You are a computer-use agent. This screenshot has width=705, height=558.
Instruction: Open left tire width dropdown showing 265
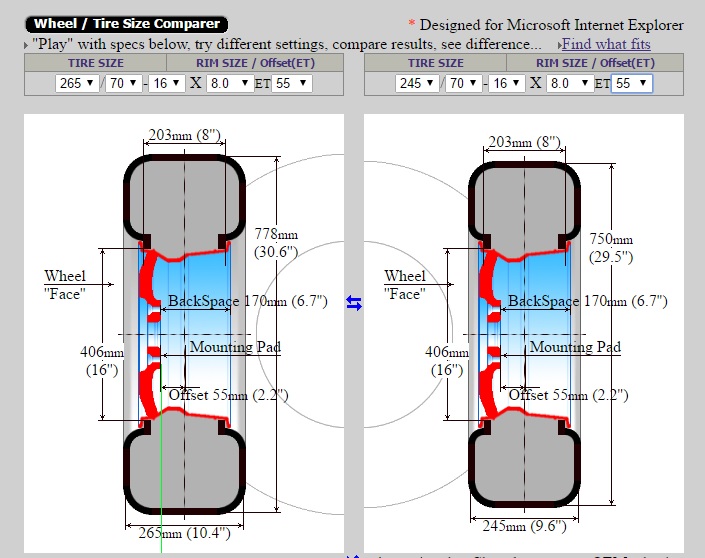[x=77, y=83]
